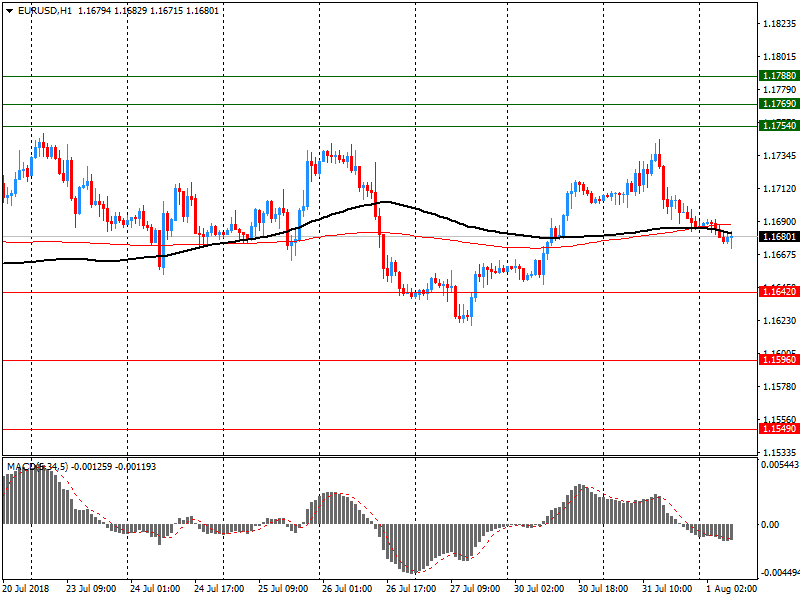
Task: Select the 30 Jul 18:00 time label
Action: pyautogui.click(x=603, y=589)
